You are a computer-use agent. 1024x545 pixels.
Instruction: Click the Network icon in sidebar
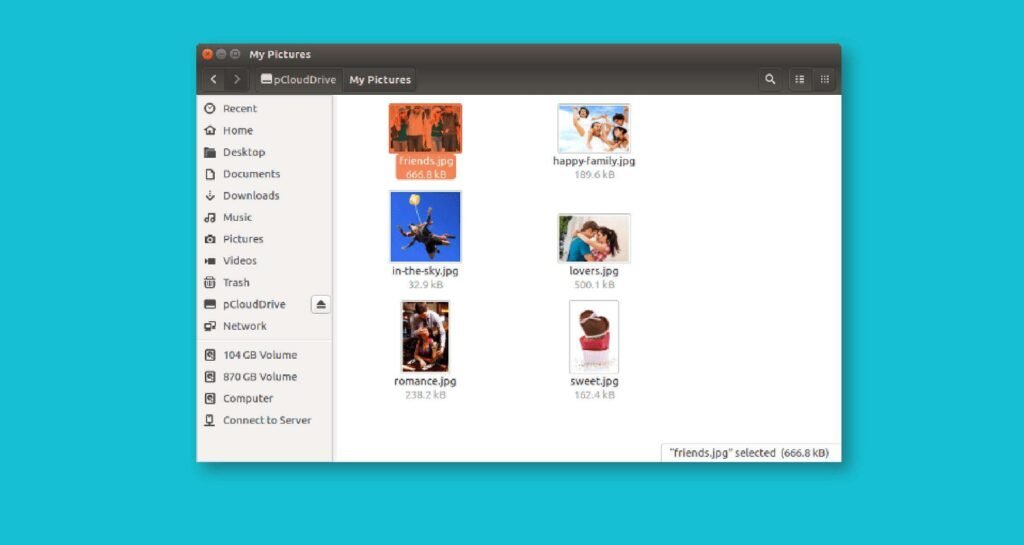[210, 326]
